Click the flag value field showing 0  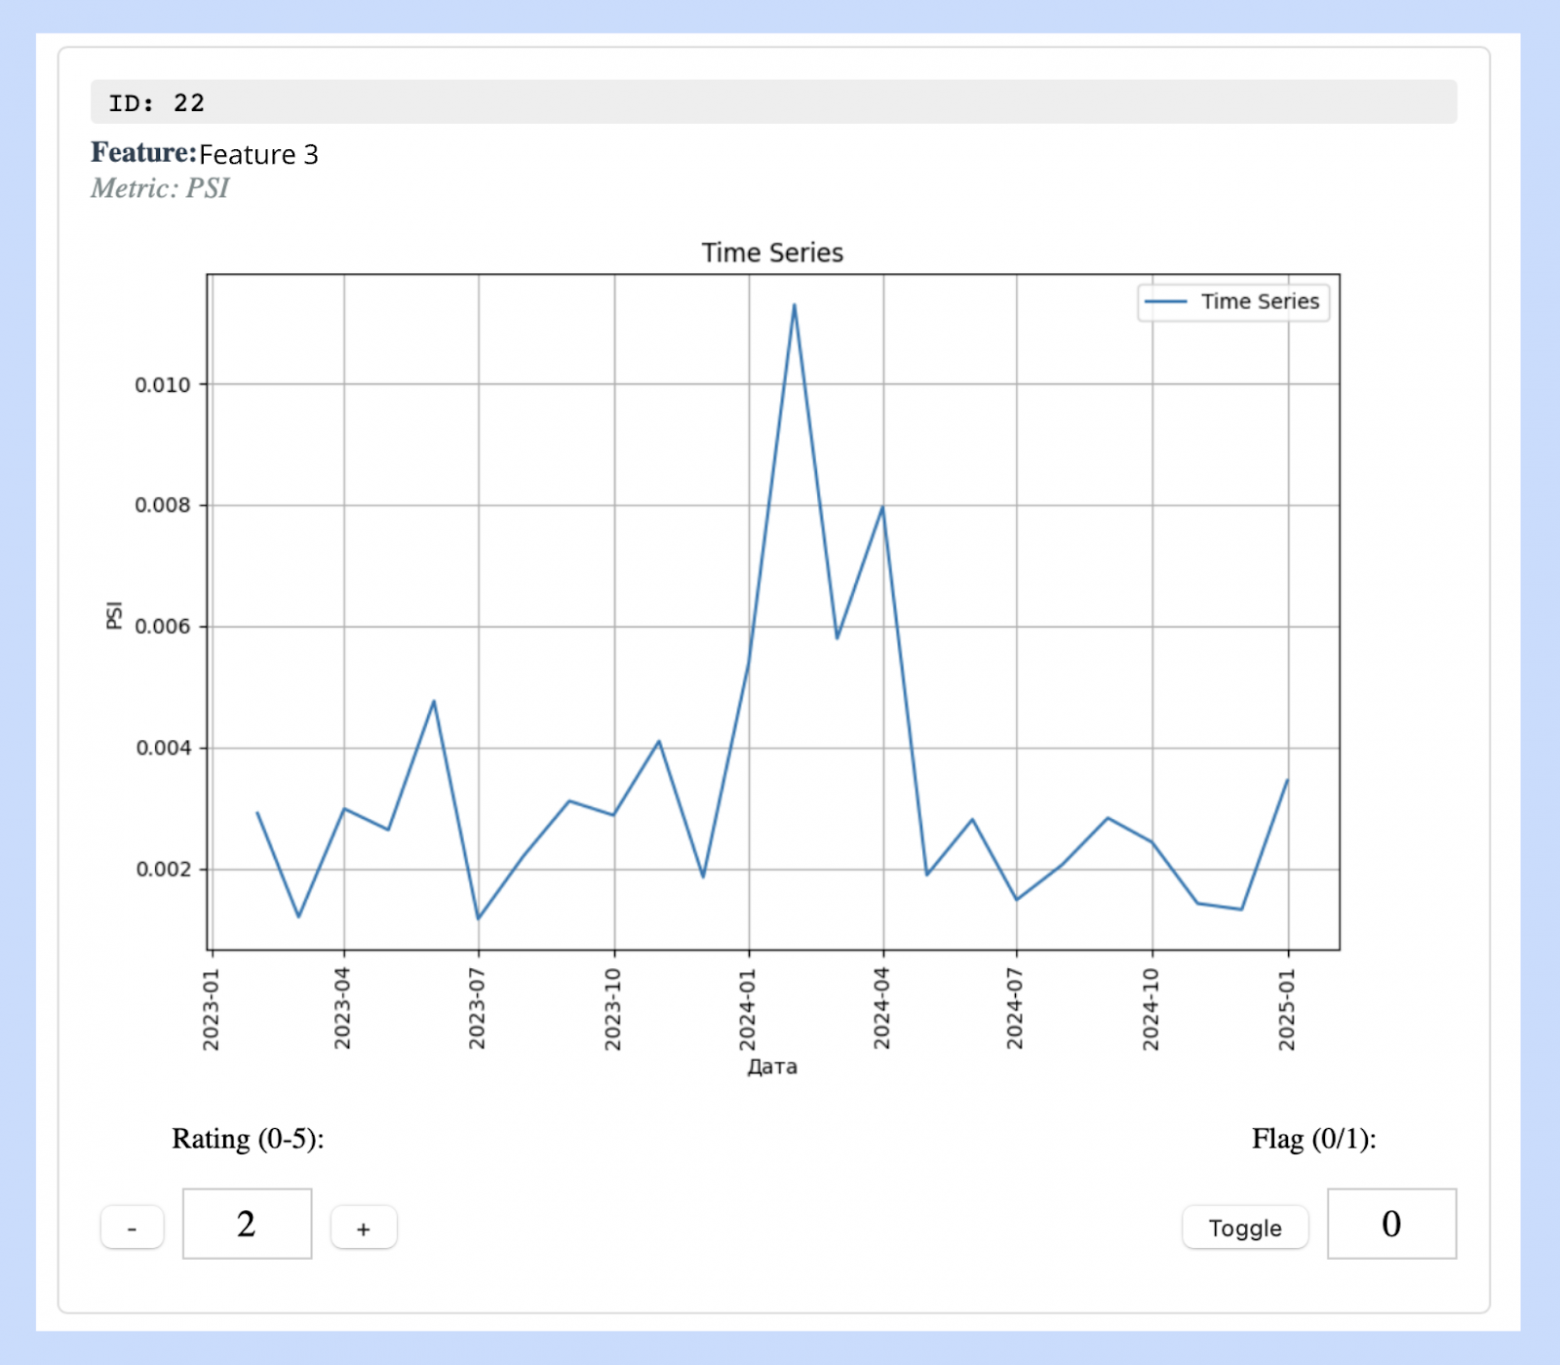tap(1391, 1224)
